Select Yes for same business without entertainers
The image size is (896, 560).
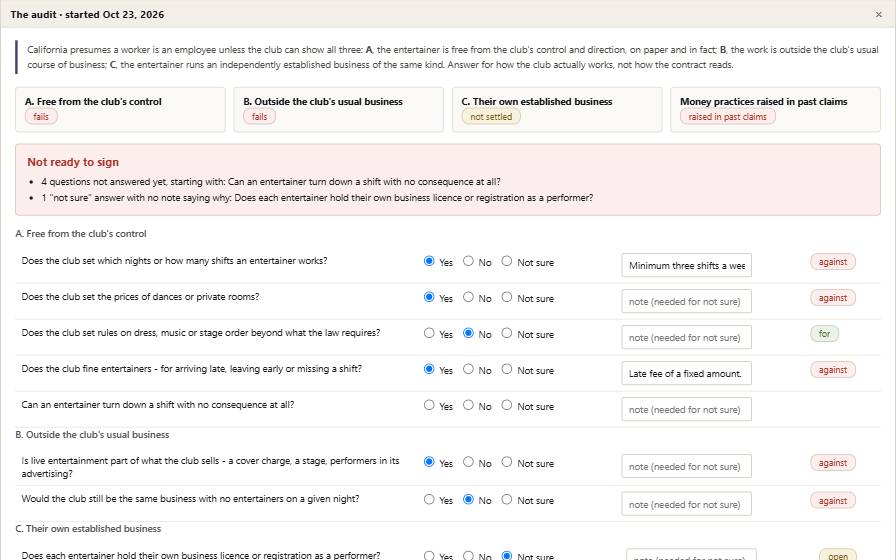pos(429,499)
